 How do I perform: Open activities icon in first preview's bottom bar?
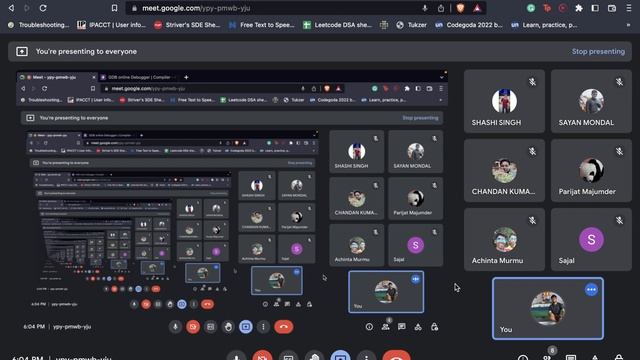418,327
